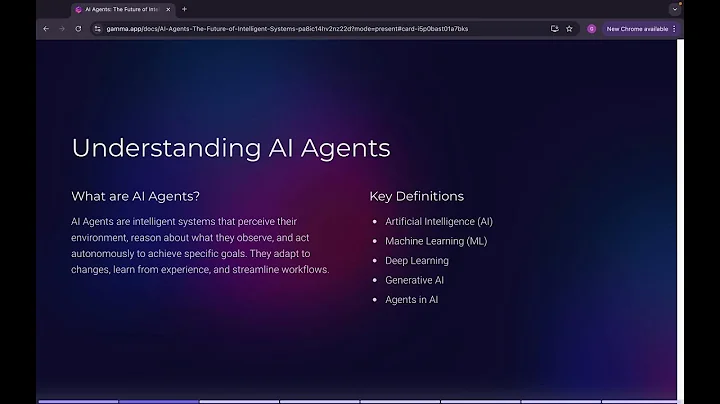Close the AI Agents tab

coord(168,9)
